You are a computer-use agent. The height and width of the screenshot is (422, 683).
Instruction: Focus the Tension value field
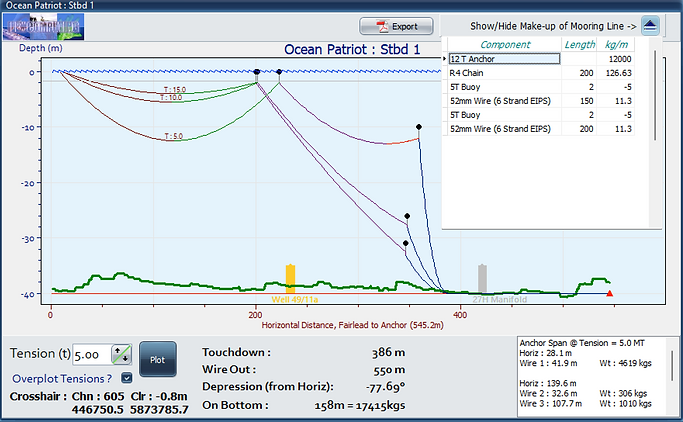tap(92, 354)
